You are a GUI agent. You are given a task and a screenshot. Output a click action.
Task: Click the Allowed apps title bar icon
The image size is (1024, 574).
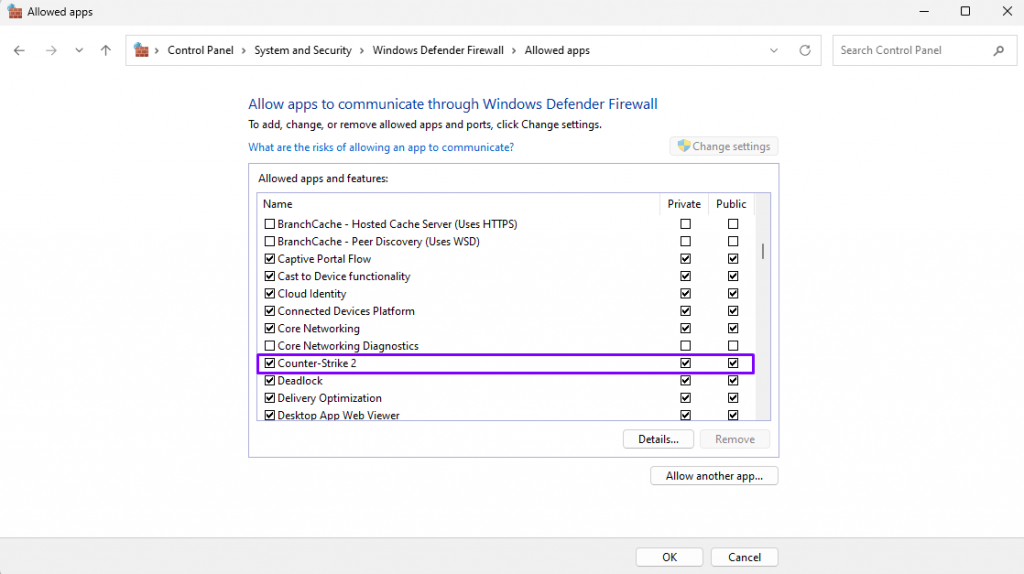pyautogui.click(x=14, y=12)
